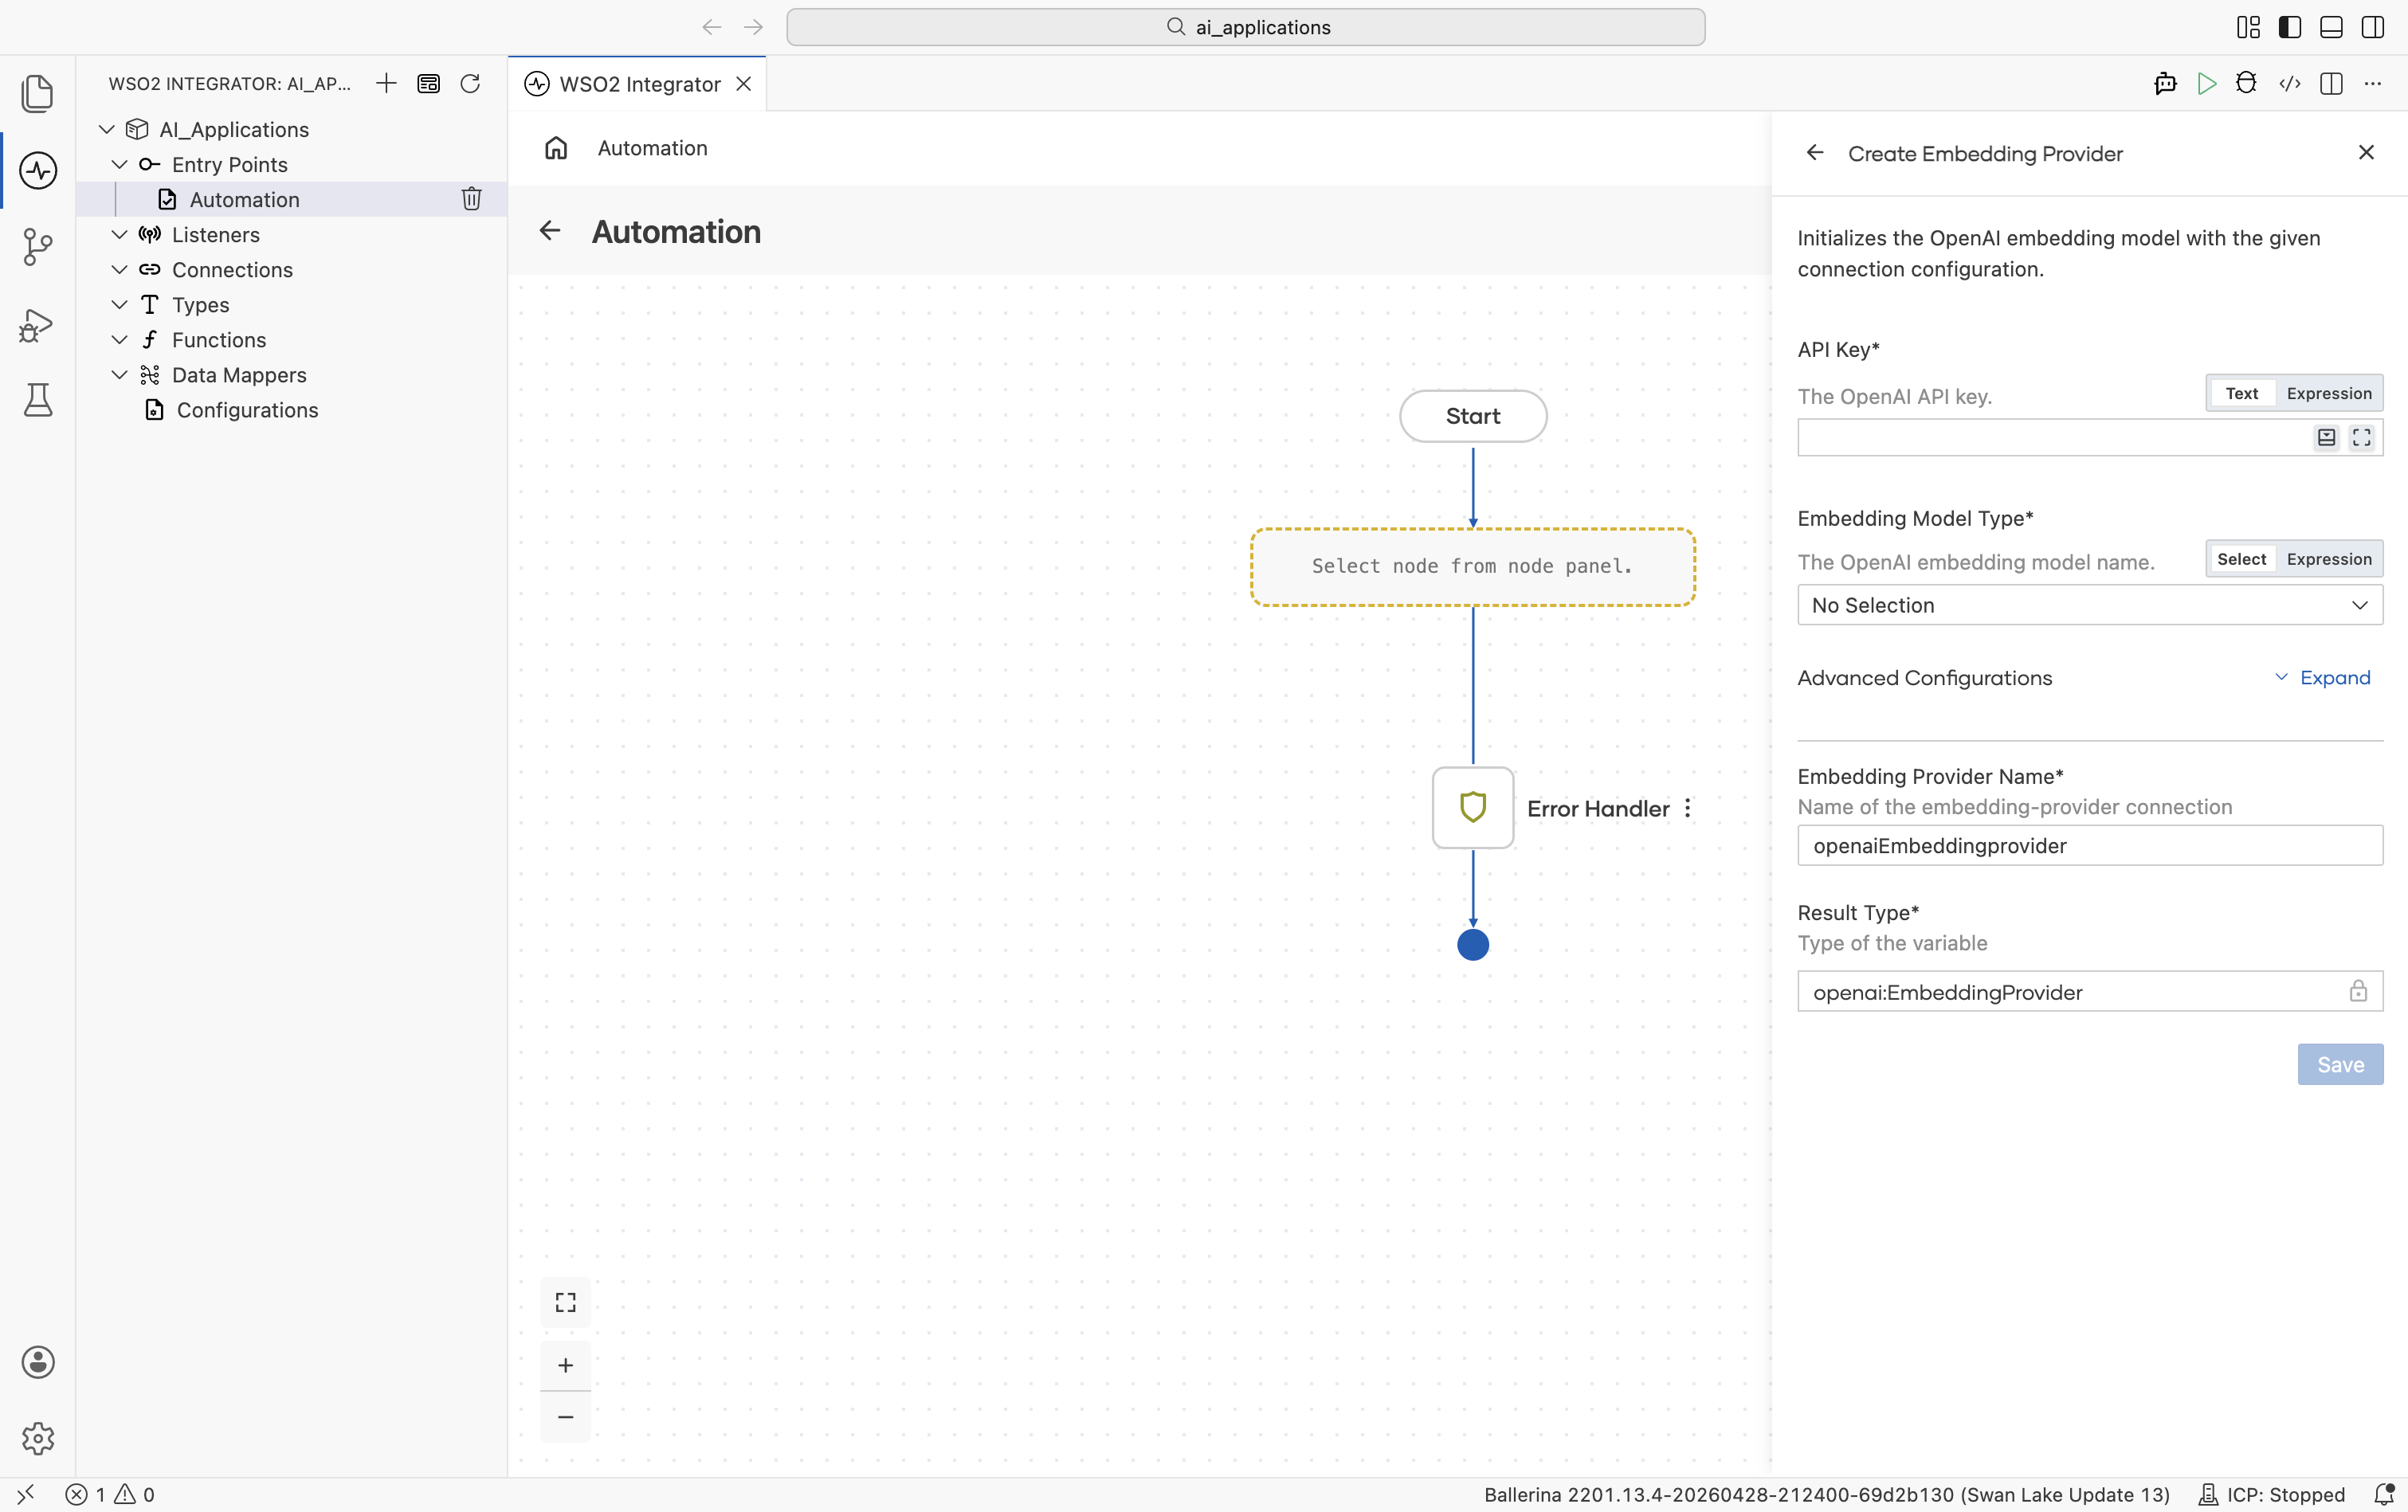The width and height of the screenshot is (2408, 1512).
Task: Set Embedding Model Type to Expression mode
Action: (2329, 559)
